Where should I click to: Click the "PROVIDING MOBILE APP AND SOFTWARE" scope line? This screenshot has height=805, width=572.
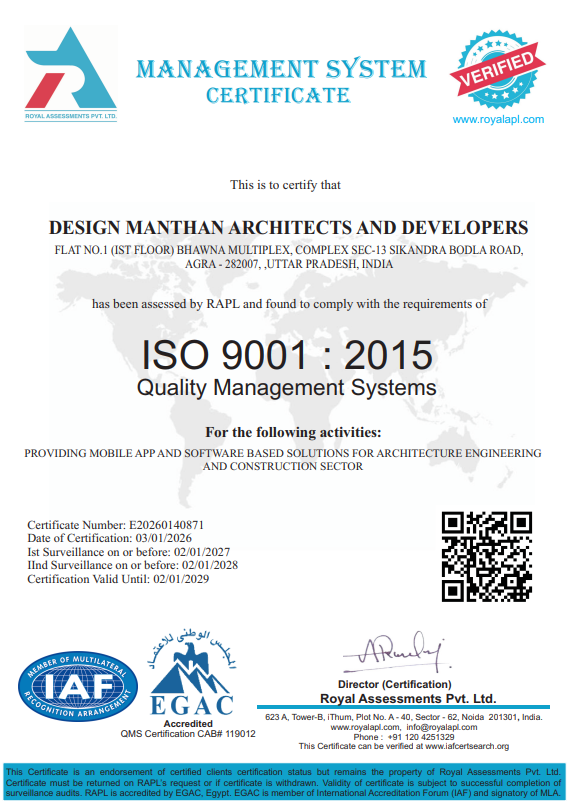[283, 453]
